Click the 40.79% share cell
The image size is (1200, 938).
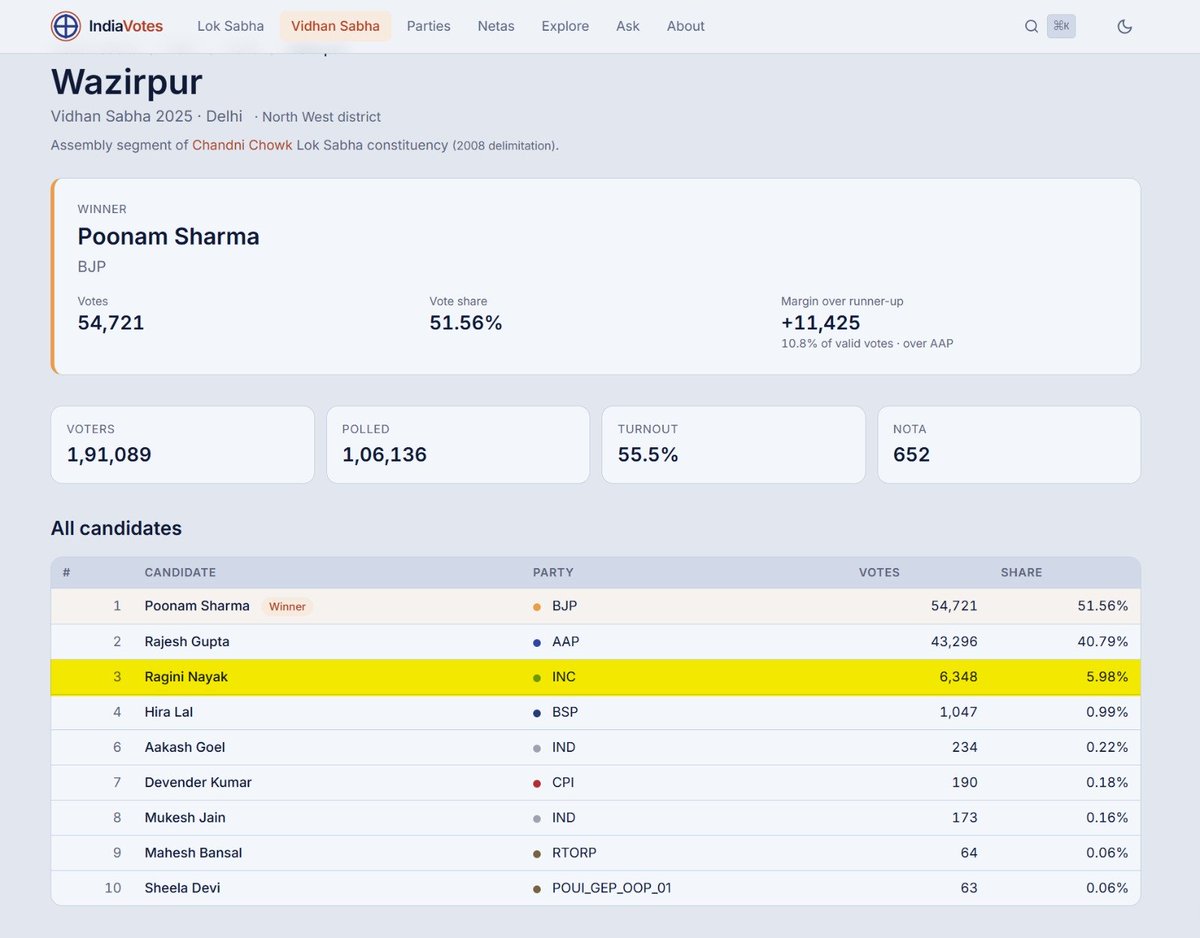click(1100, 641)
